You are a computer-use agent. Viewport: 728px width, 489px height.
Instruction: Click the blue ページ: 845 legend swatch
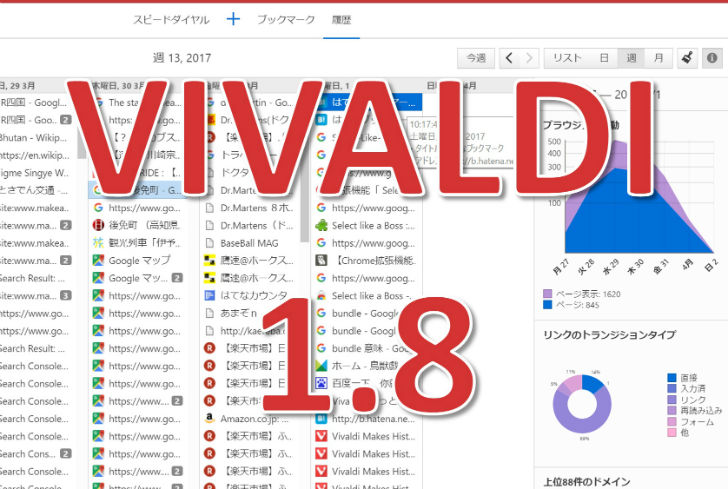[x=548, y=305]
